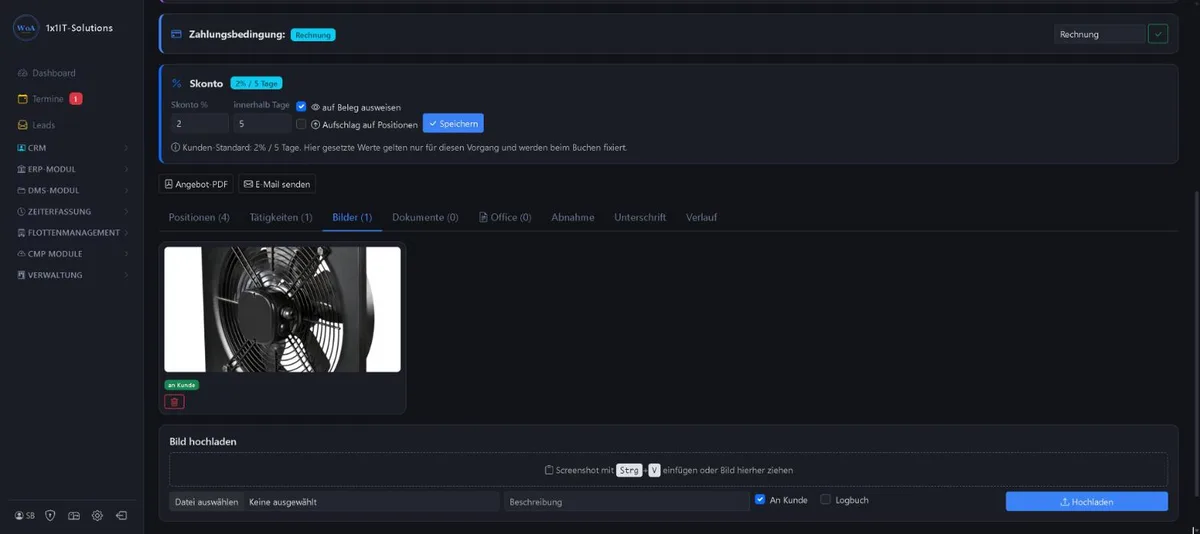Click the Zahlungsbedingung credit card icon
The height and width of the screenshot is (534, 1200).
(176, 34)
